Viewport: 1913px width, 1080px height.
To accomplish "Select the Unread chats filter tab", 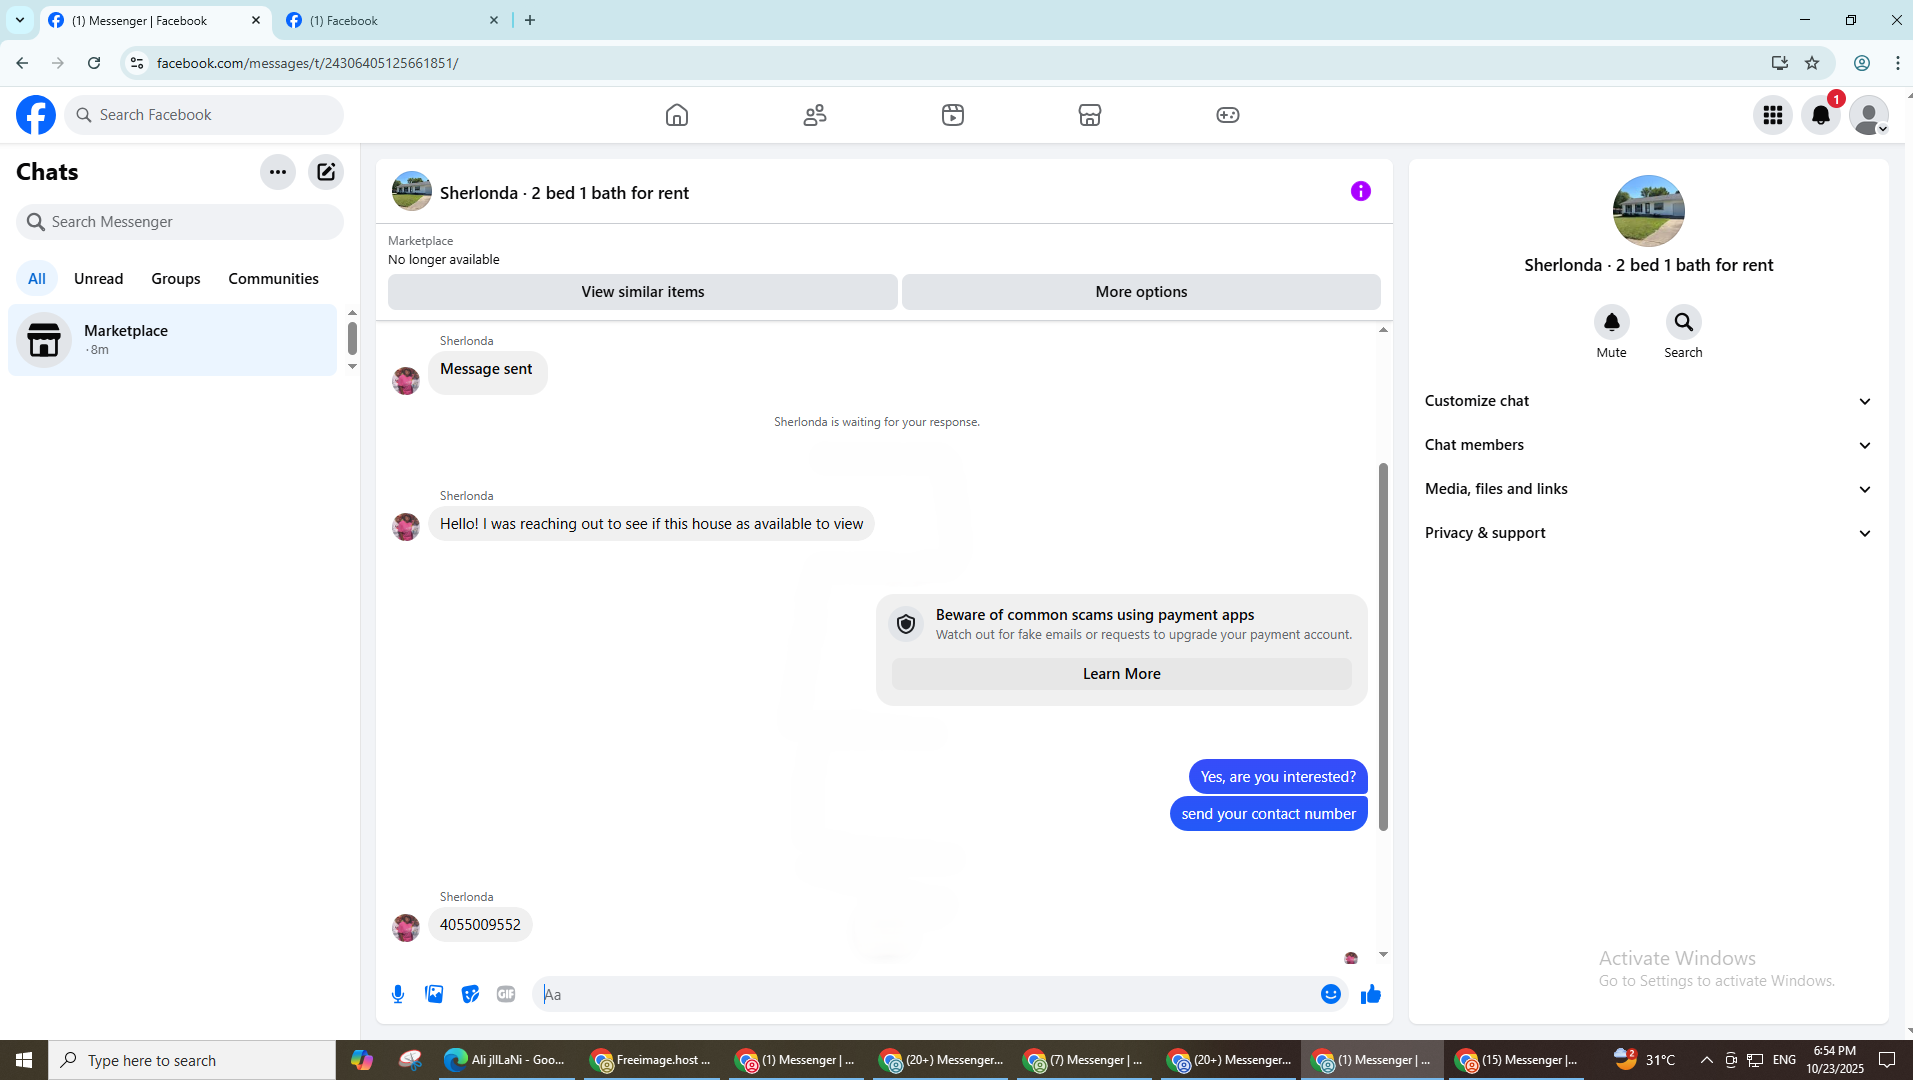I will (x=99, y=279).
